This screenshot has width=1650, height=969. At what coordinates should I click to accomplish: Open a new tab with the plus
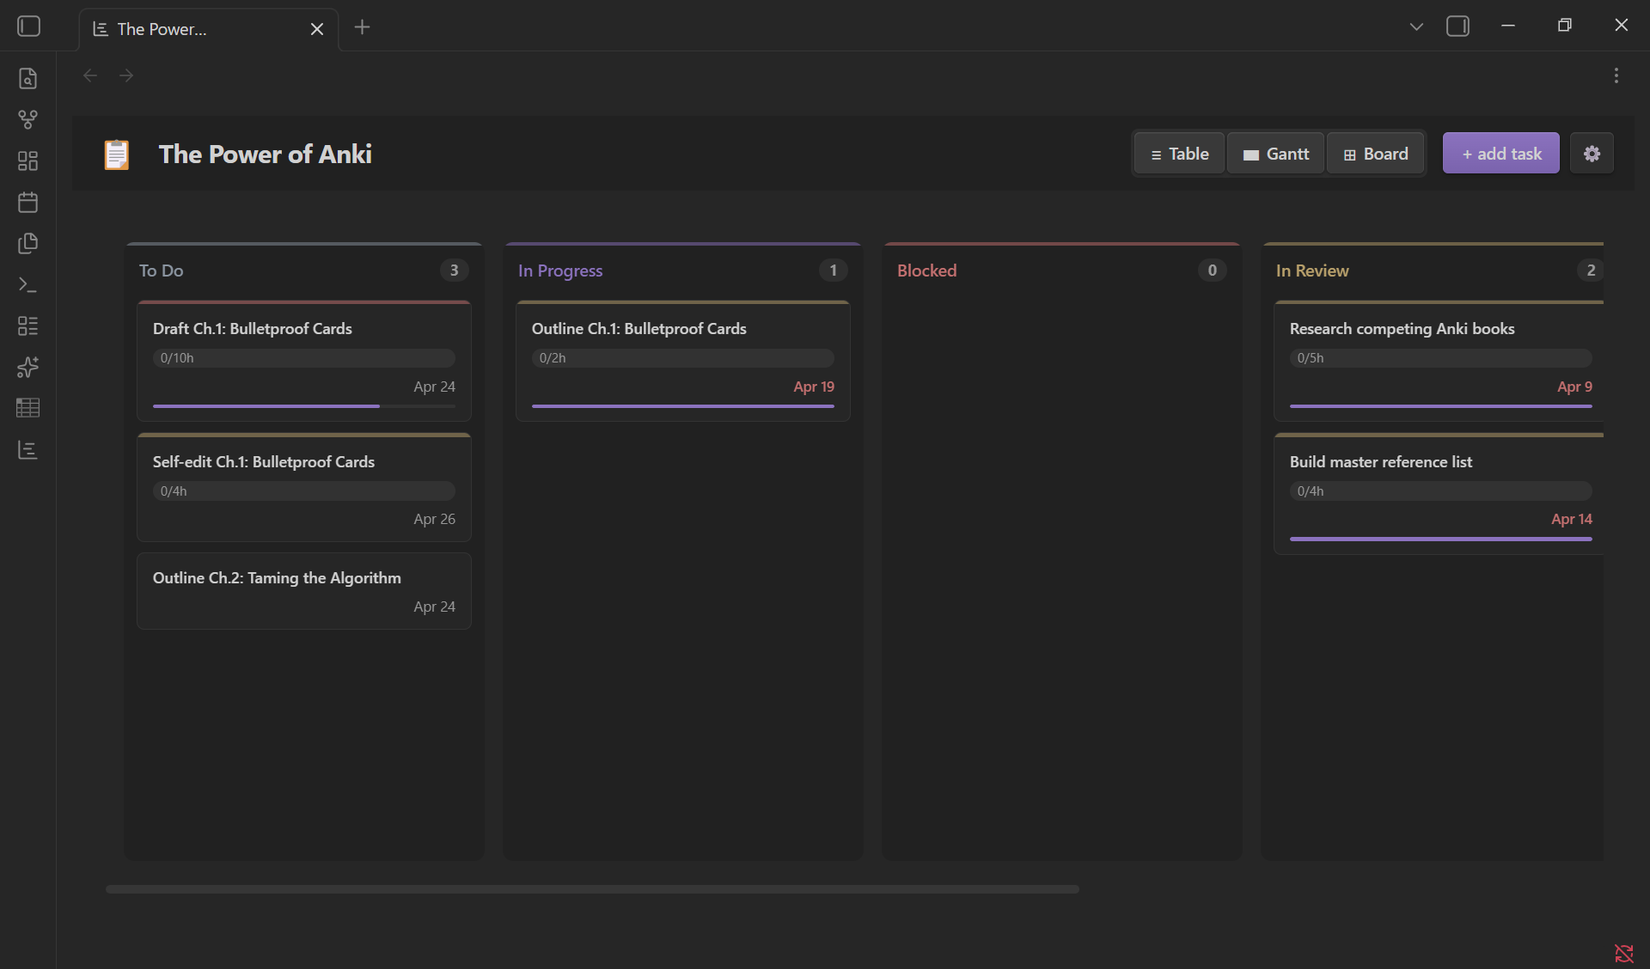[x=362, y=27]
